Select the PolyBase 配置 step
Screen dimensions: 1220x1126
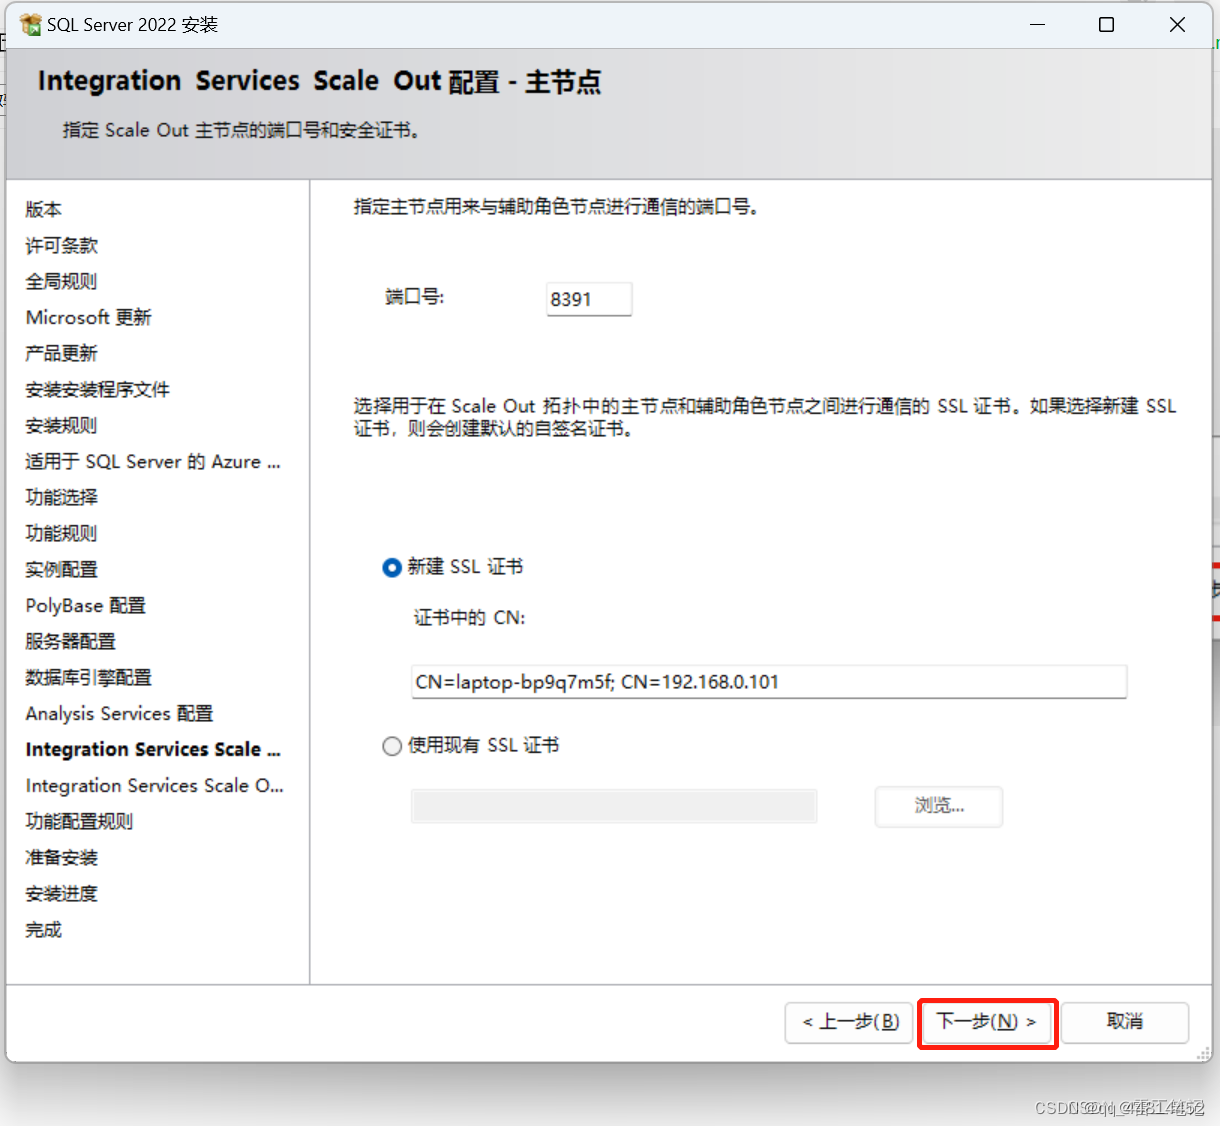86,606
